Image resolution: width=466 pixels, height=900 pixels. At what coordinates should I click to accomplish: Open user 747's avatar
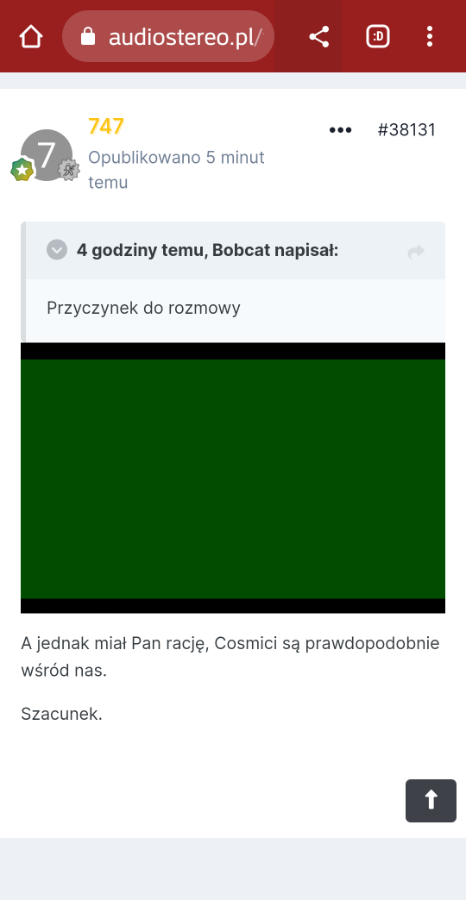(46, 154)
